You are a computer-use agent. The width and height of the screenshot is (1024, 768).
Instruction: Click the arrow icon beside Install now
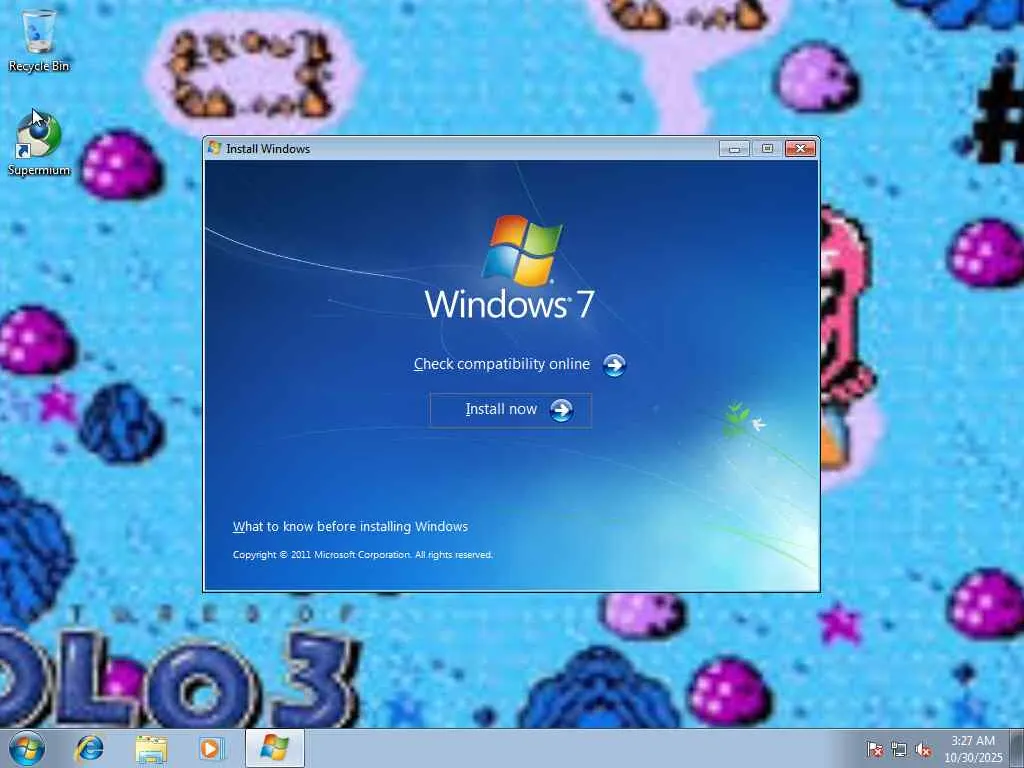pyautogui.click(x=561, y=410)
